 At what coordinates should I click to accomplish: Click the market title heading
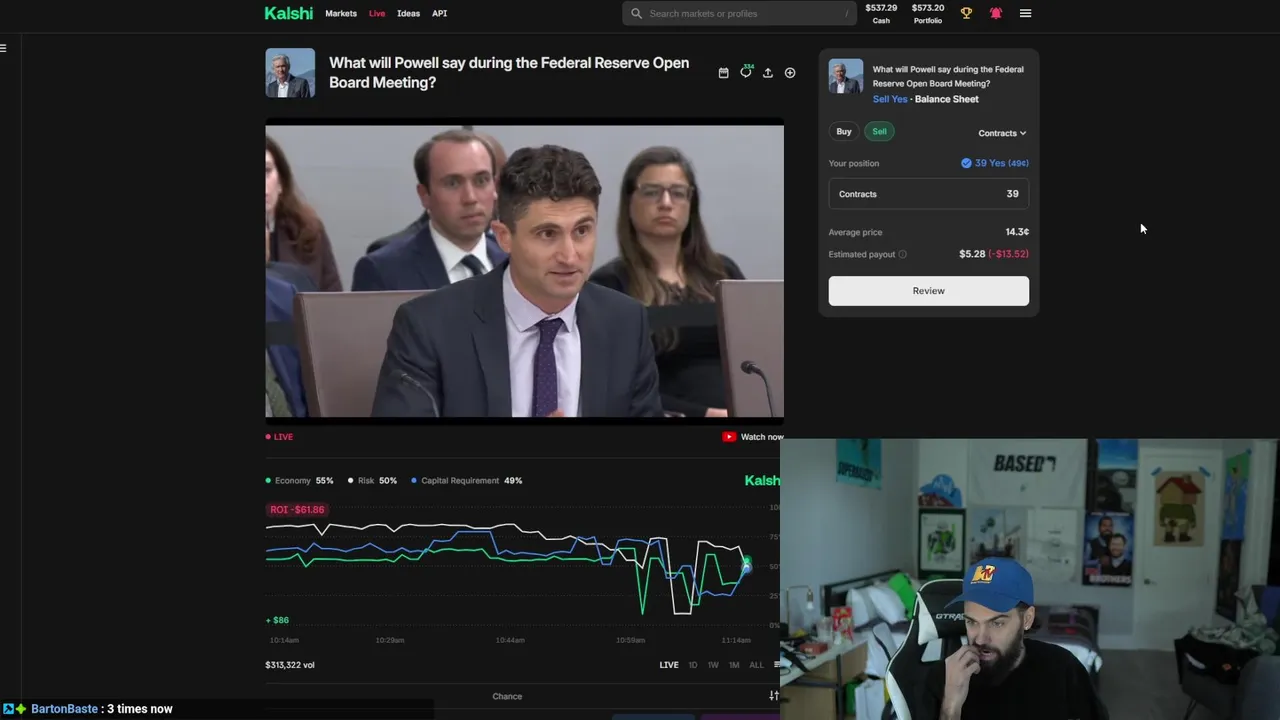(x=509, y=73)
